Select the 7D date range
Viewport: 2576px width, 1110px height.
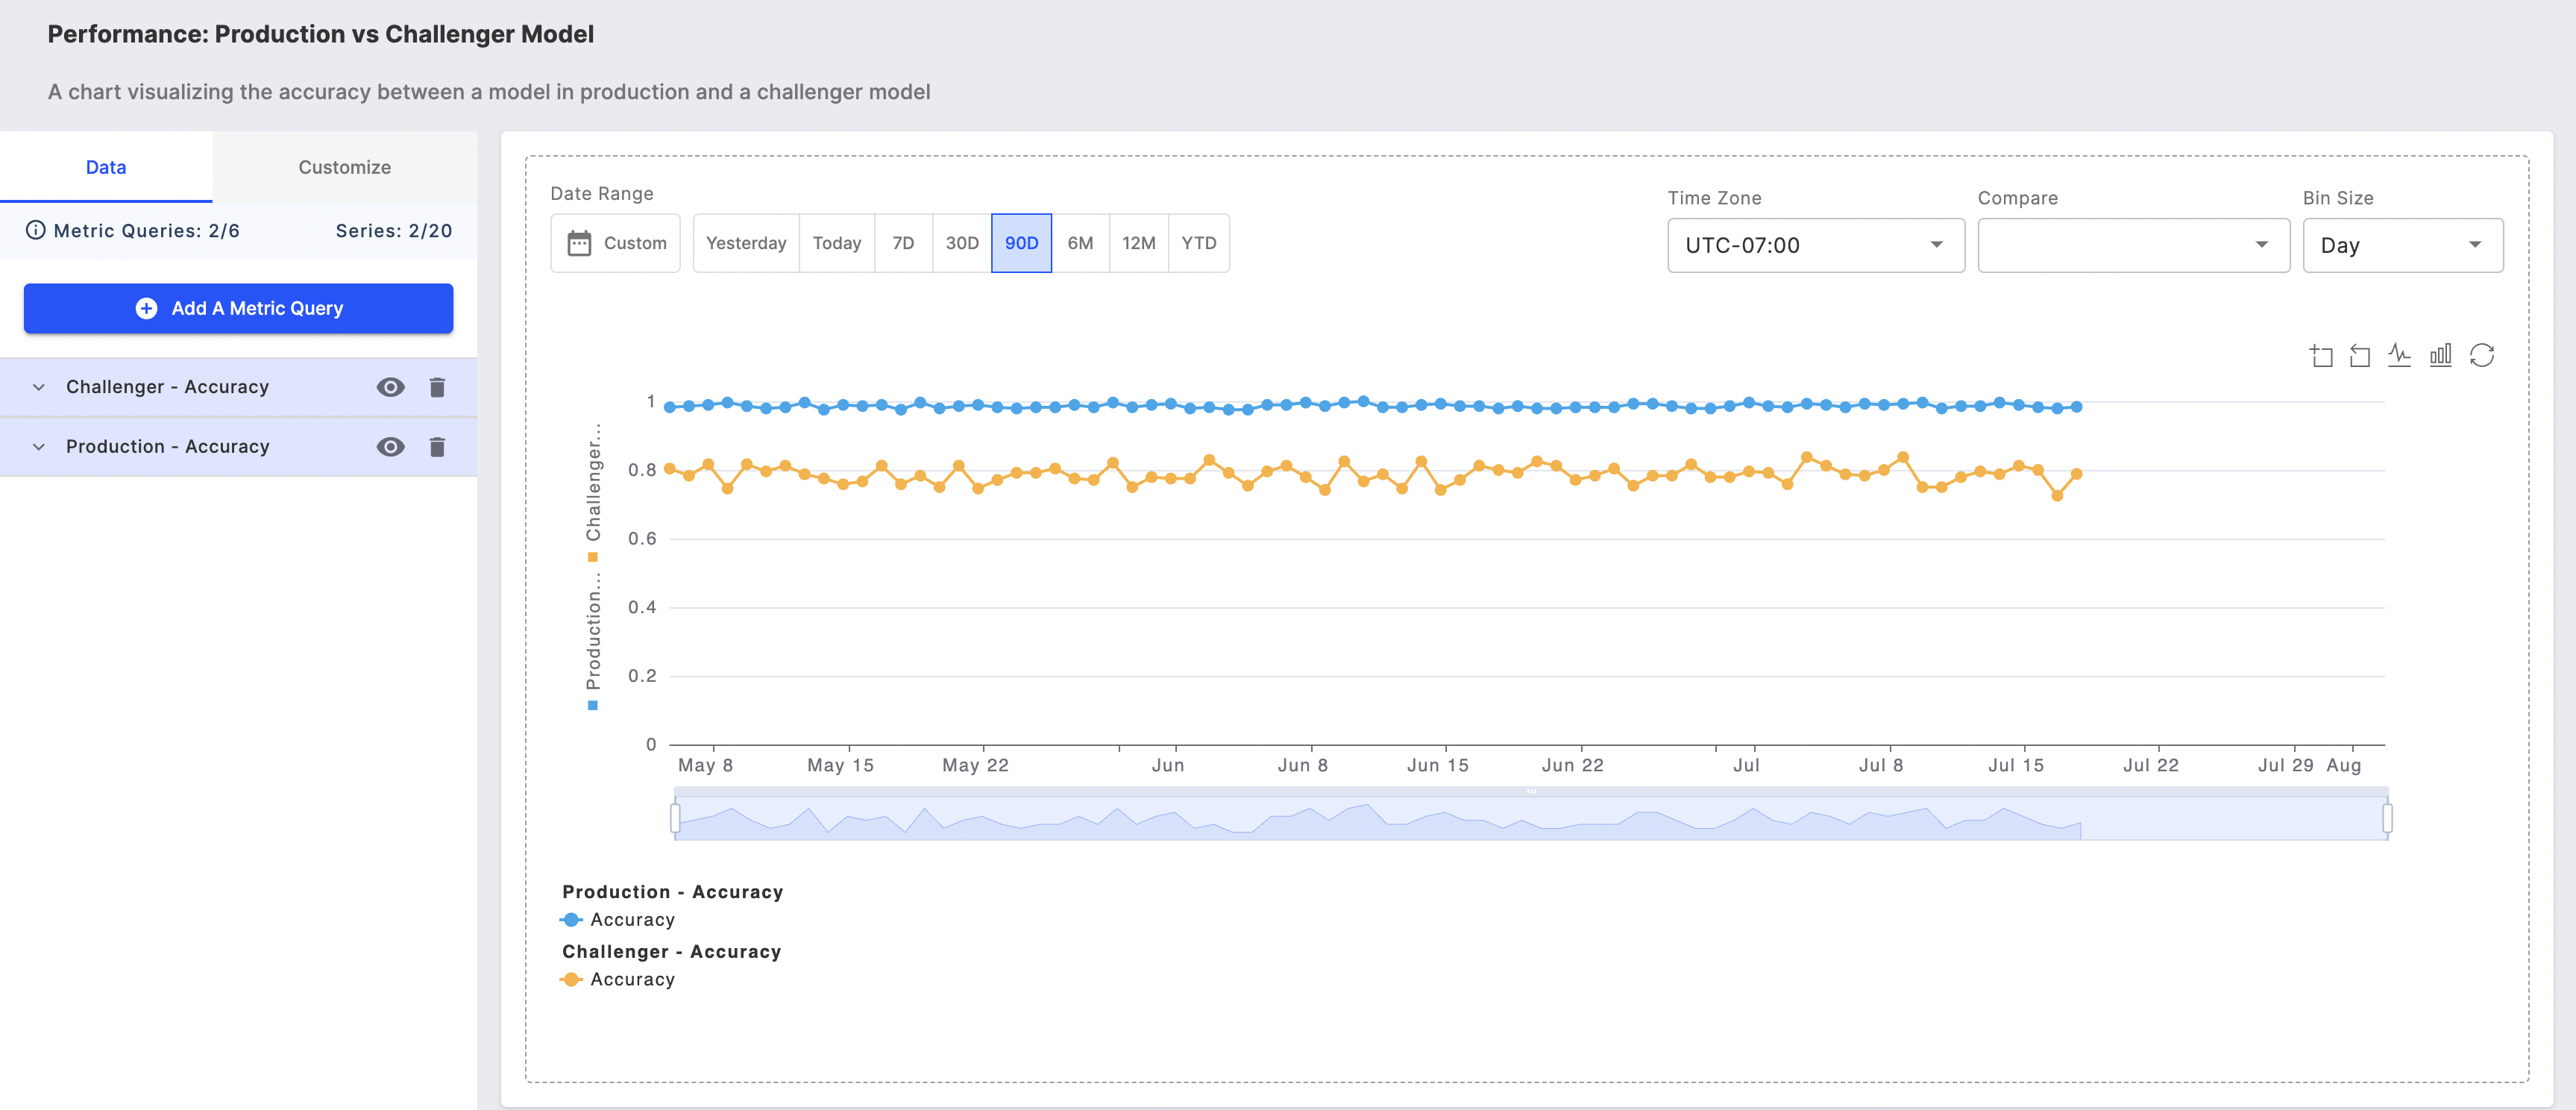903,243
